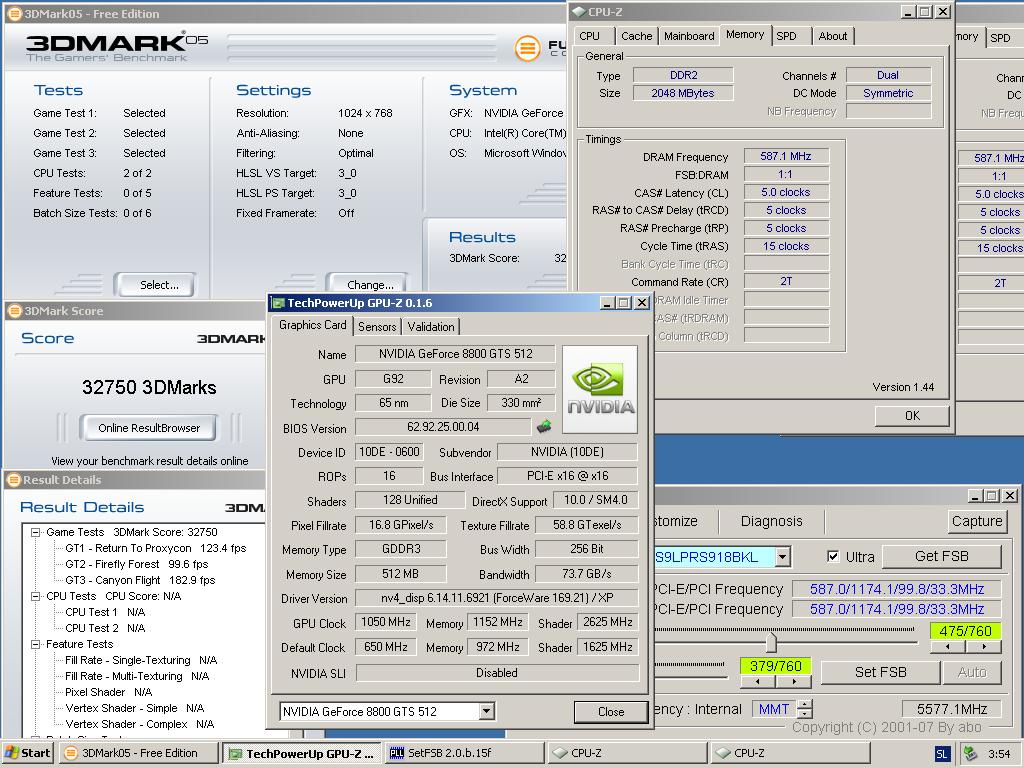Collapse the Feature Tests tree node
The width and height of the screenshot is (1024, 768).
click(x=36, y=644)
